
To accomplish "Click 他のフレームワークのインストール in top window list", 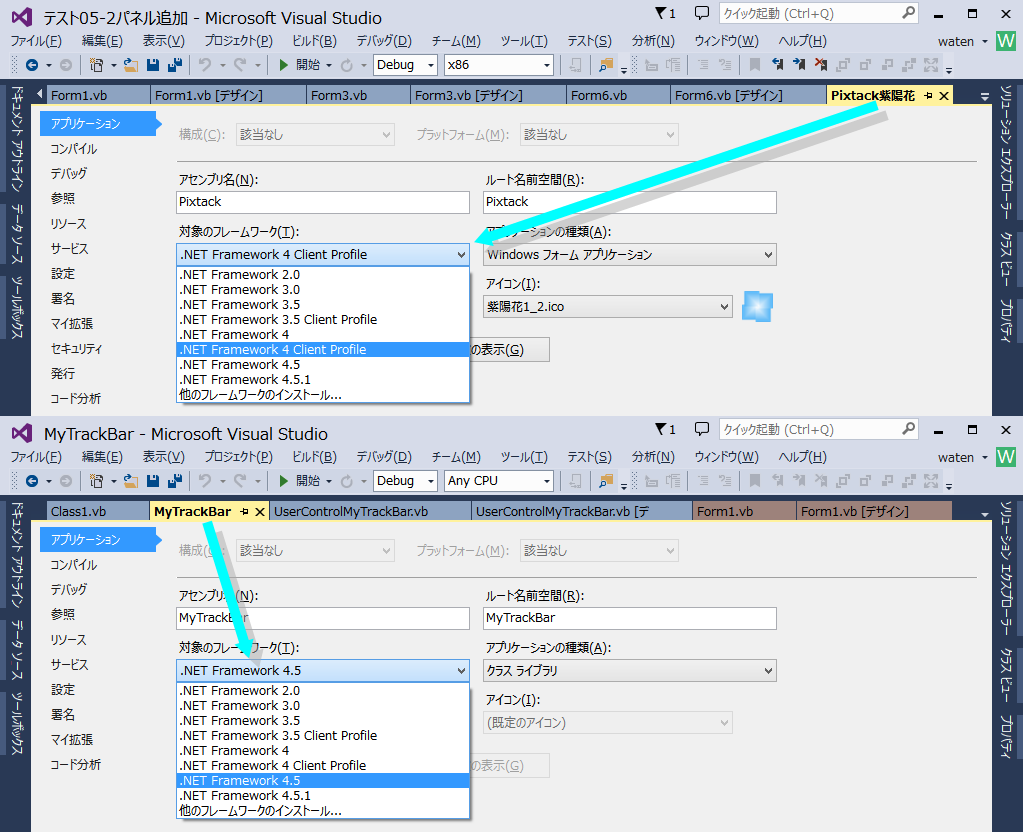I will (323, 394).
